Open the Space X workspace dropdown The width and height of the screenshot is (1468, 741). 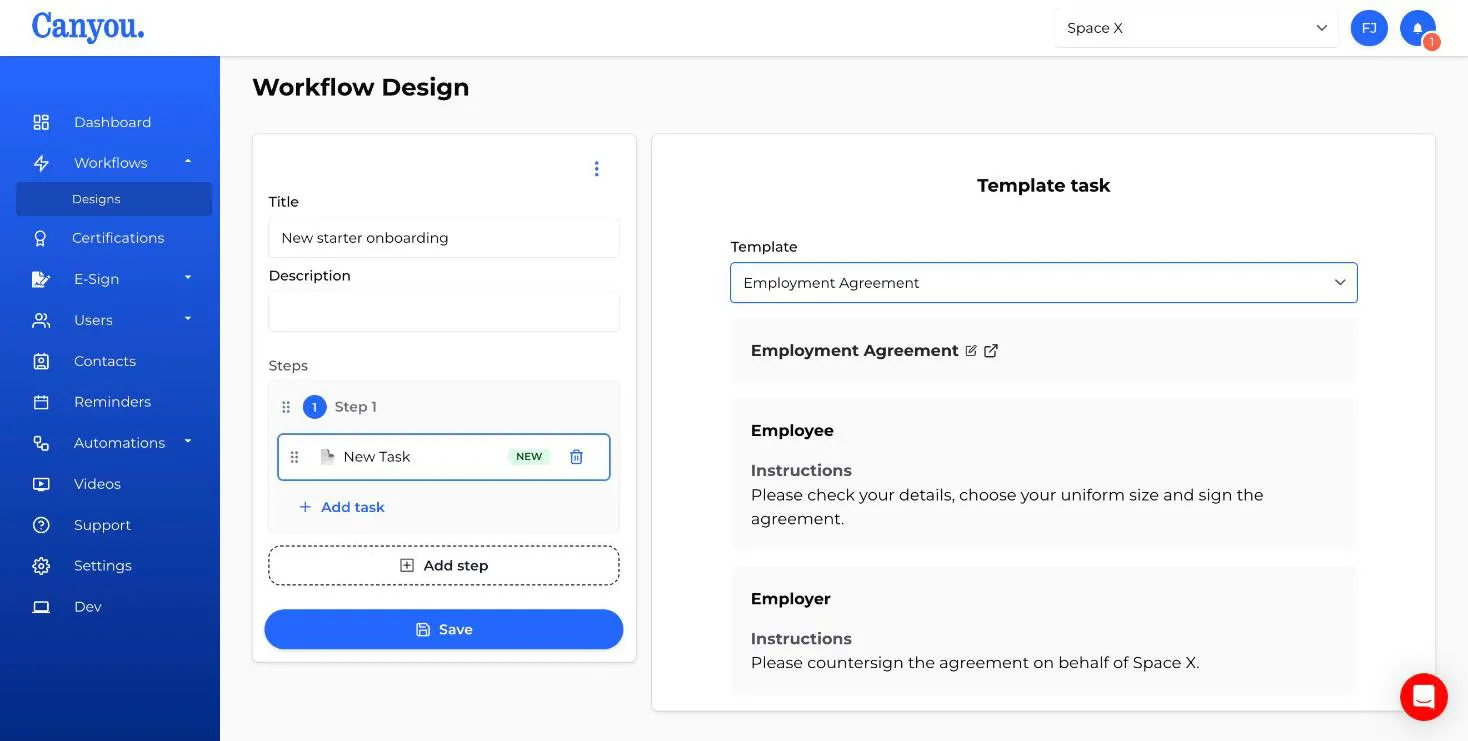pyautogui.click(x=1196, y=28)
